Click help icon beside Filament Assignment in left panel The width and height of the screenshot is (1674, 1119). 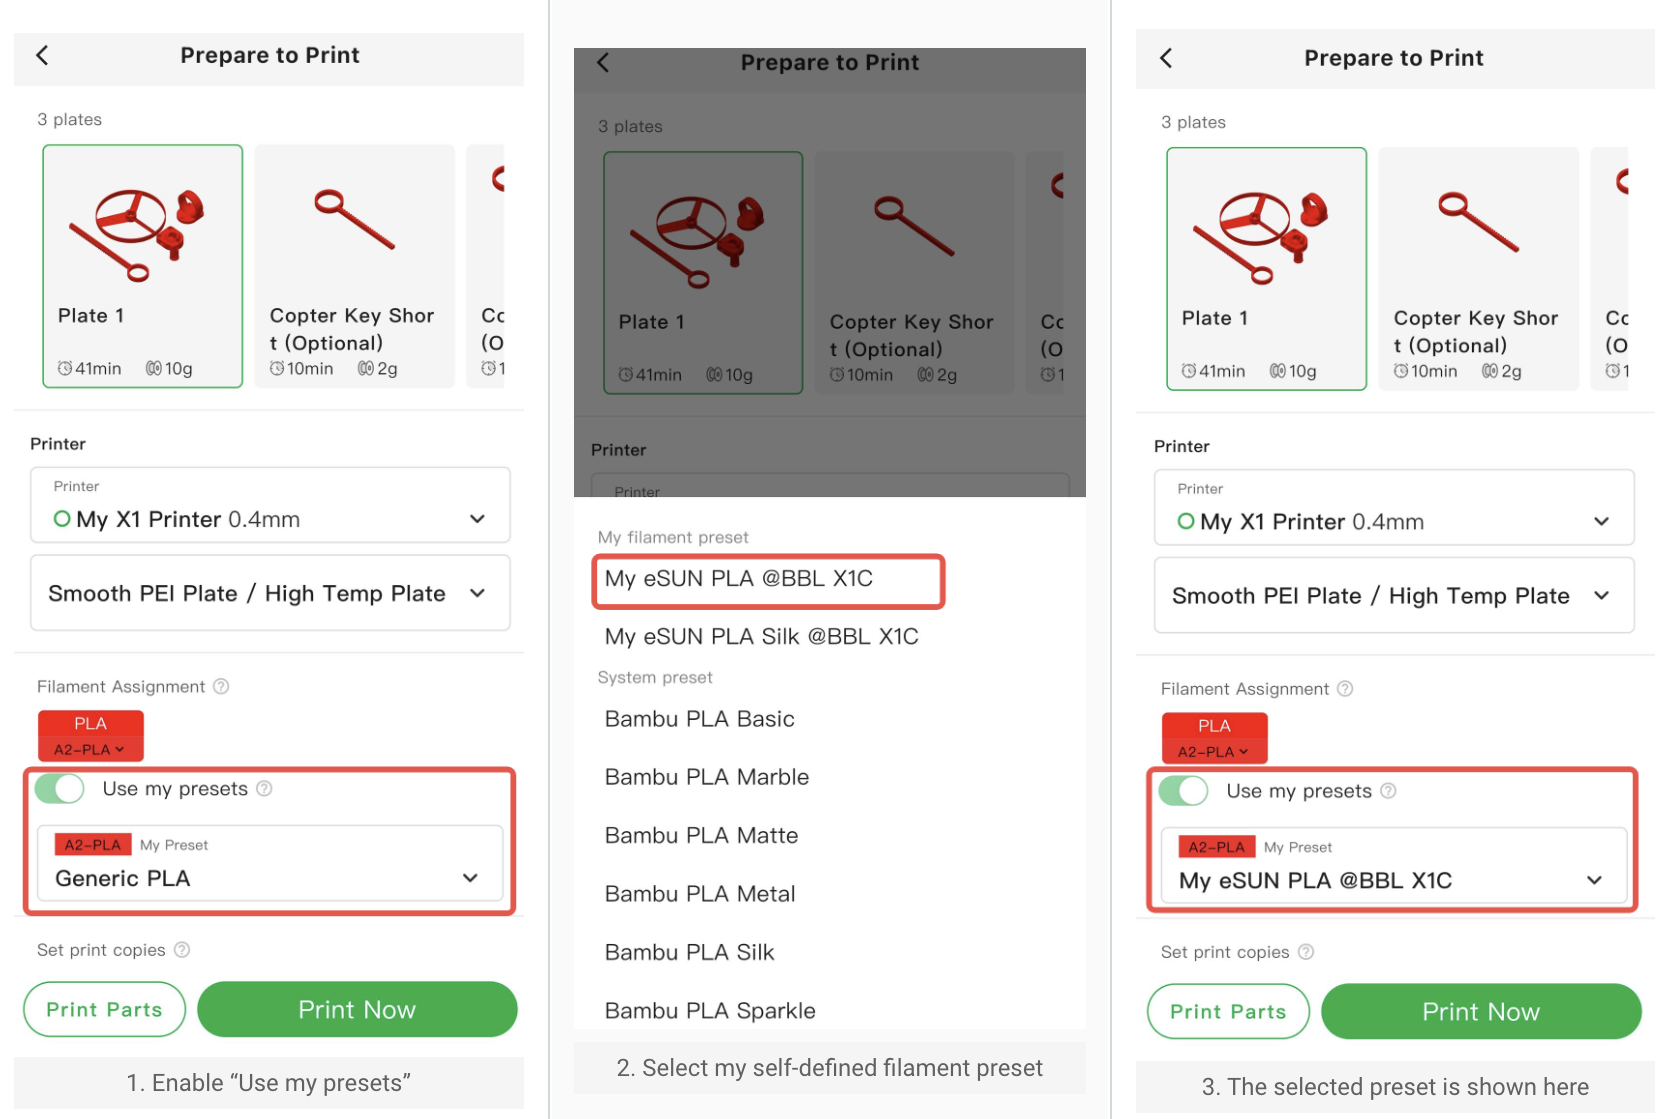222,686
